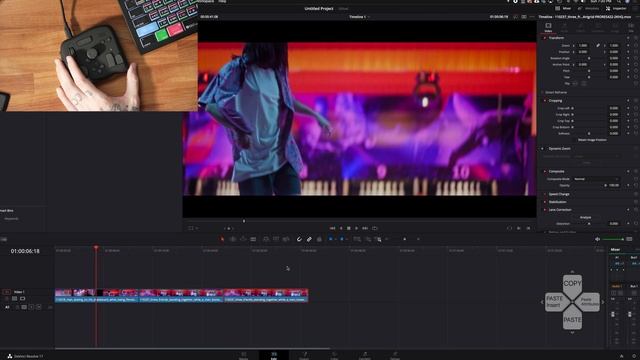640x360 pixels.
Task: Collapse the Composite section header
Action: tap(556, 171)
